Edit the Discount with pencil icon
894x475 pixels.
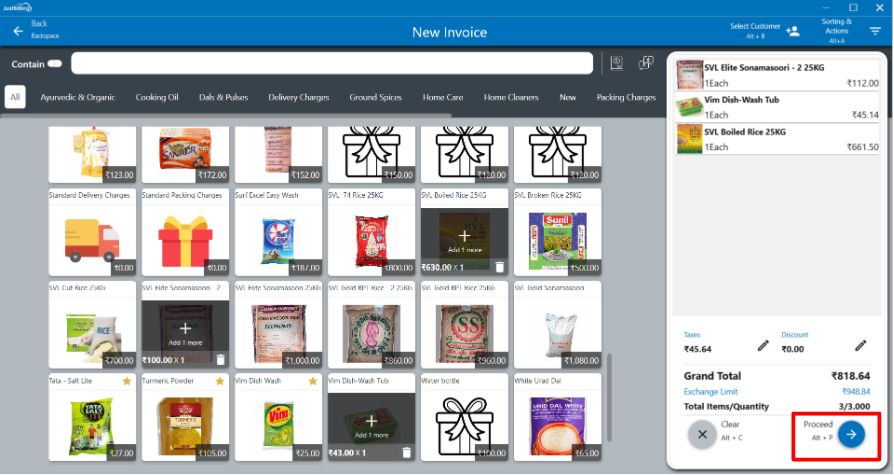(x=860, y=345)
